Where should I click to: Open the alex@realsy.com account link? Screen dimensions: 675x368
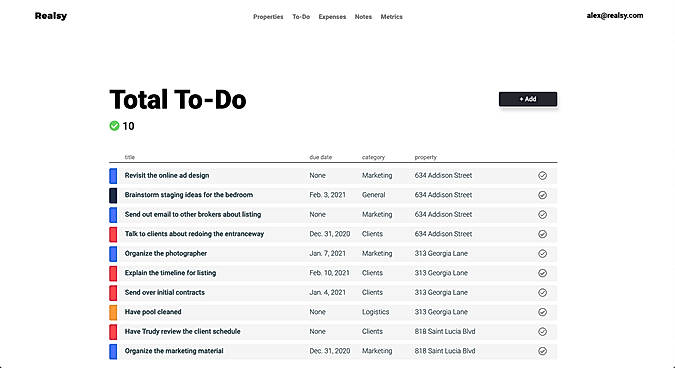615,15
